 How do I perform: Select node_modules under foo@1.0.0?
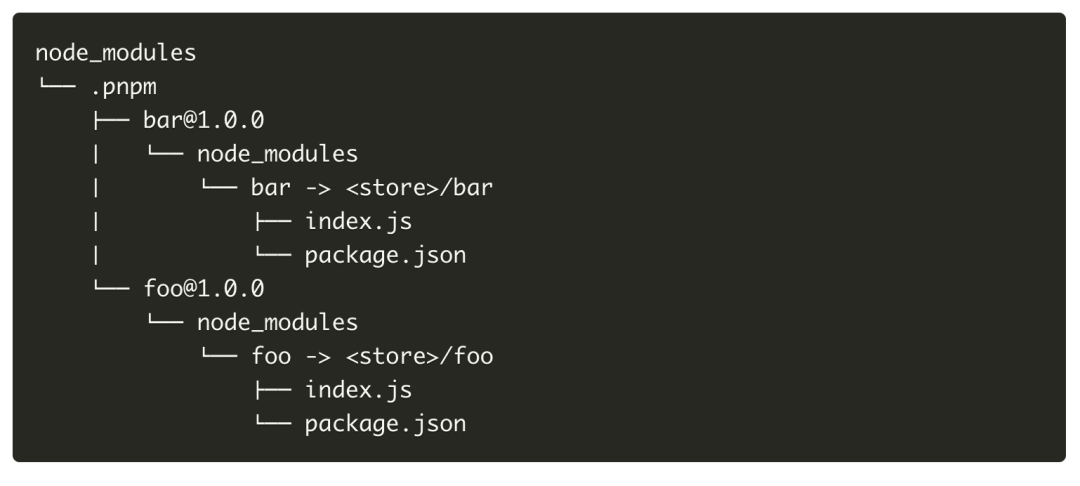(x=278, y=323)
